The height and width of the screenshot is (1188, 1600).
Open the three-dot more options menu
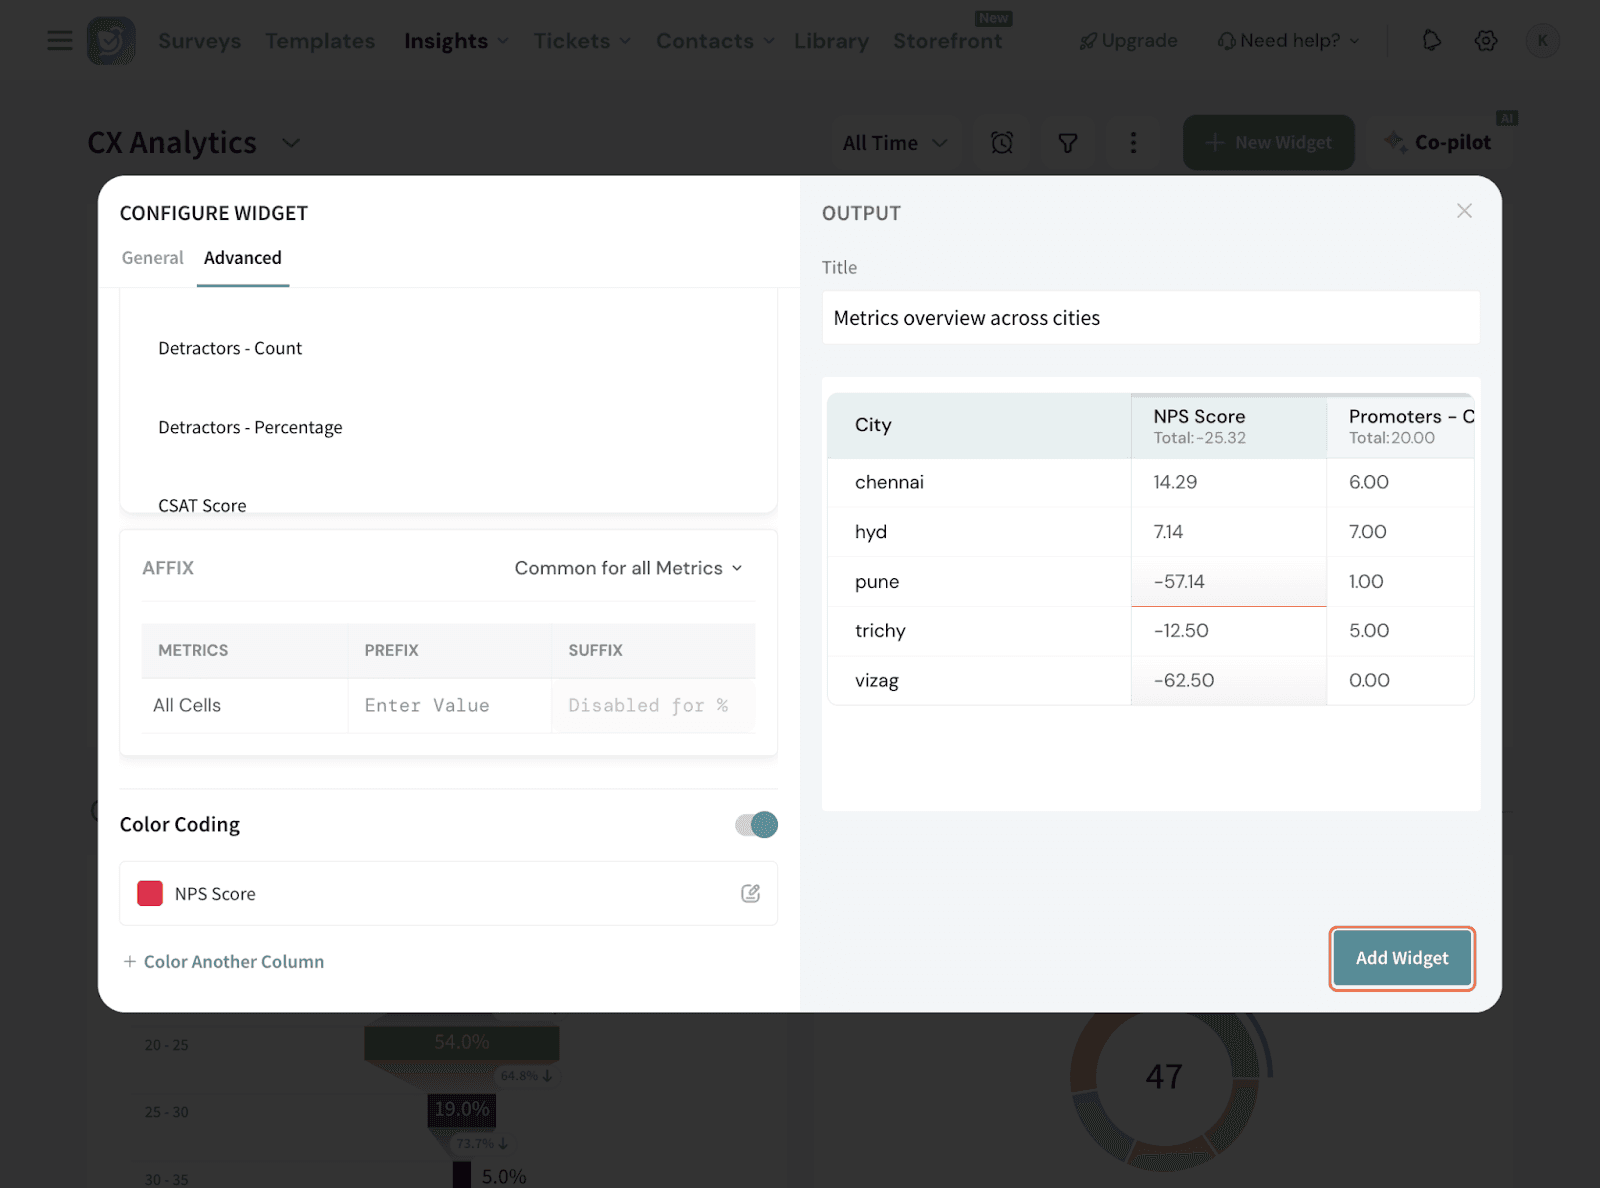tap(1133, 143)
